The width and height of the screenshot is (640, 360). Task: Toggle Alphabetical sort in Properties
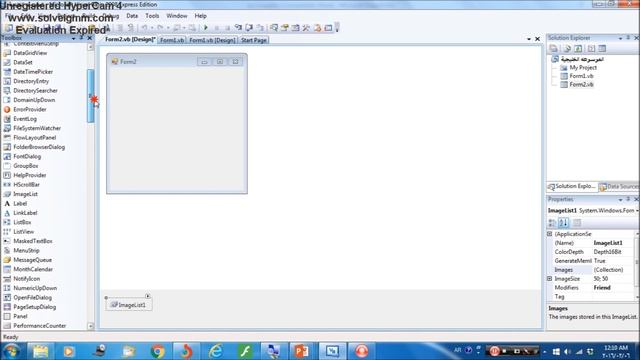564,222
